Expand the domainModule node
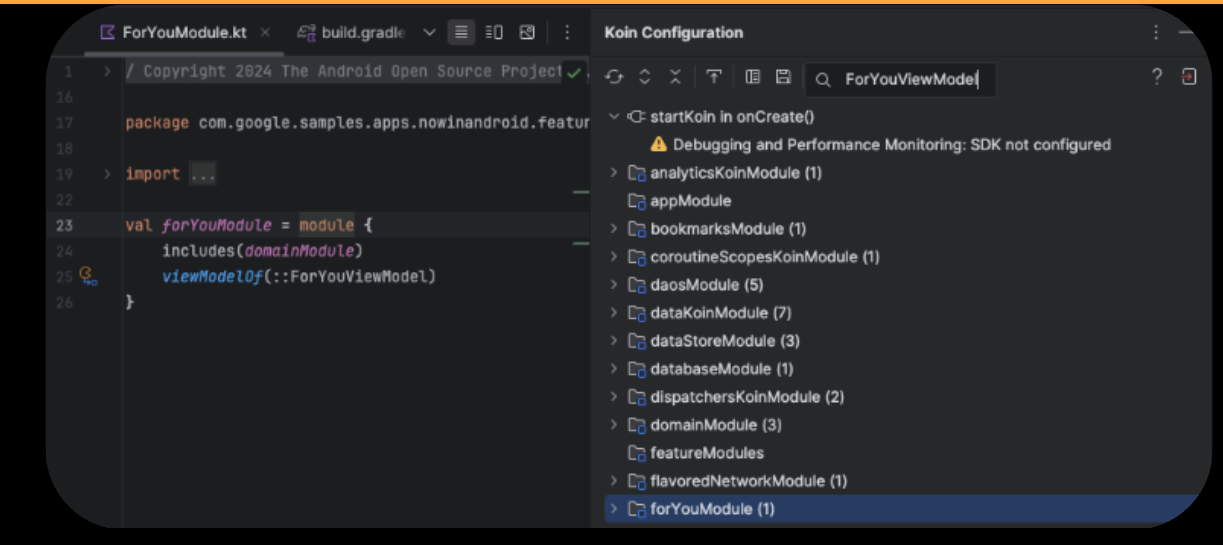This screenshot has width=1223, height=545. [614, 425]
